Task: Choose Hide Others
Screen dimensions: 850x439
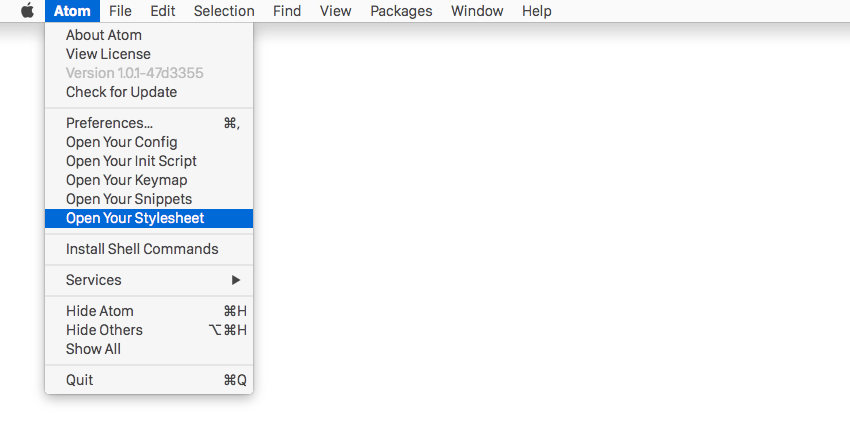Action: tap(149, 330)
